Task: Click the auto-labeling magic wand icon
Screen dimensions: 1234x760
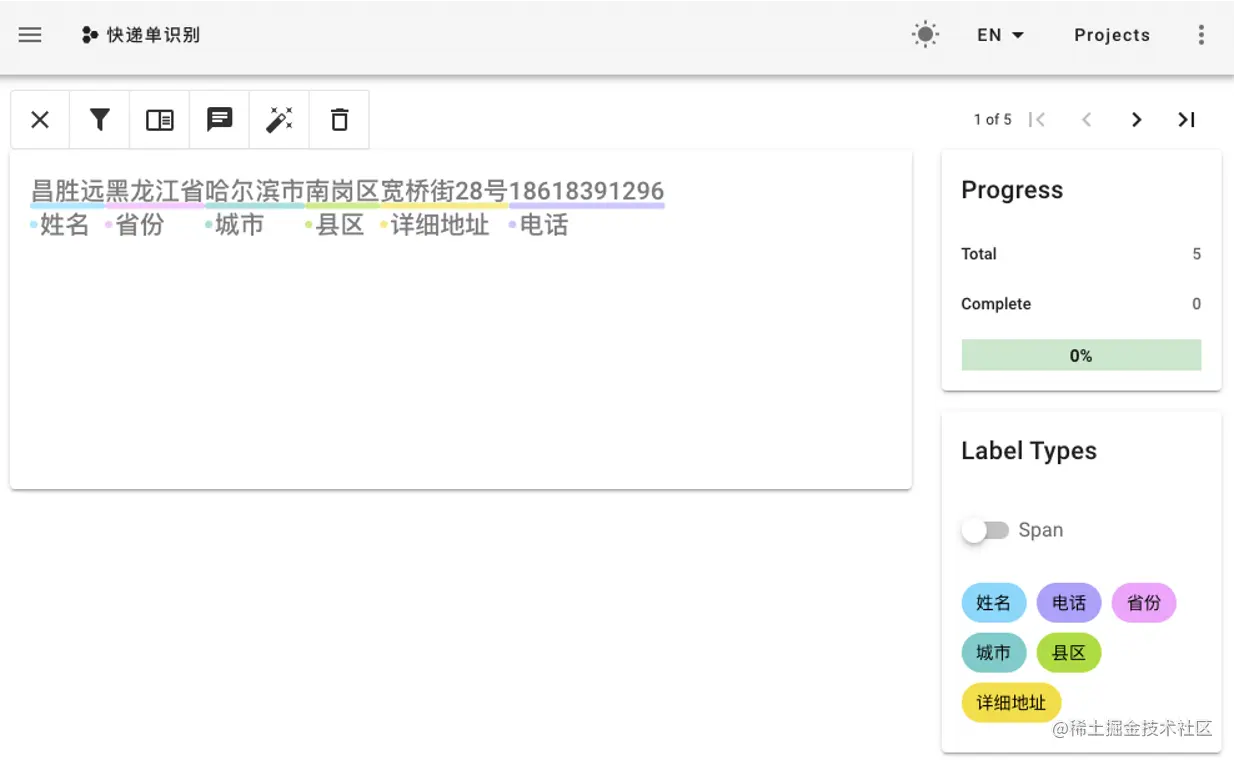Action: click(x=279, y=120)
